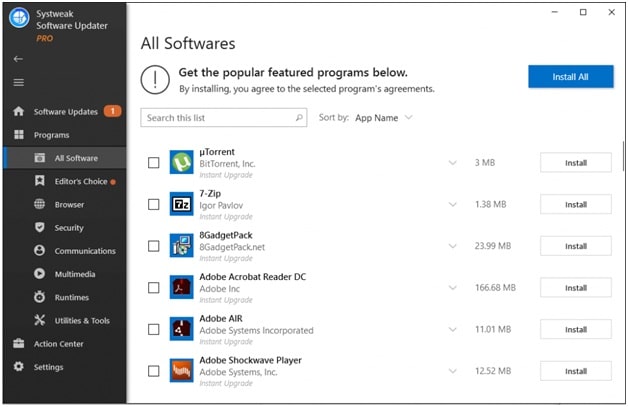Click the Multimedia play icon
Screen dimensions: 628x407
click(x=40, y=274)
